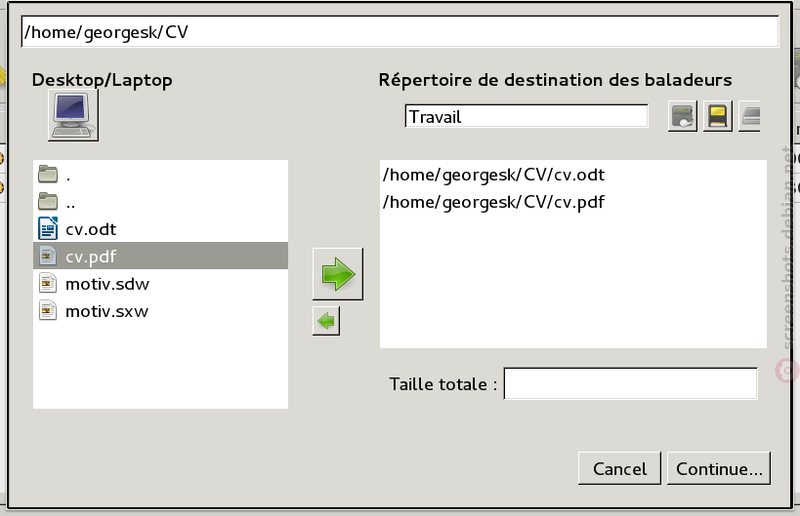Select the media player with earphones icon

coord(683,116)
